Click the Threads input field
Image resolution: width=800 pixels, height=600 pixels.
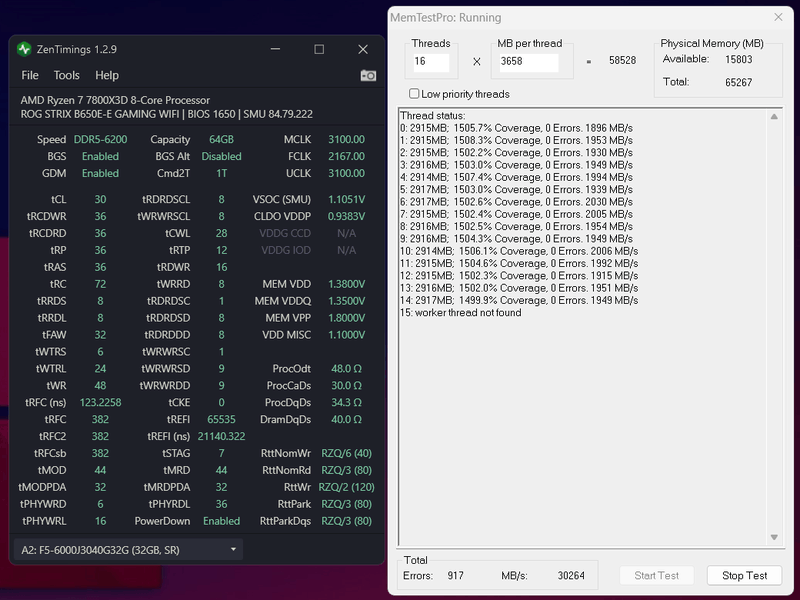coord(431,62)
